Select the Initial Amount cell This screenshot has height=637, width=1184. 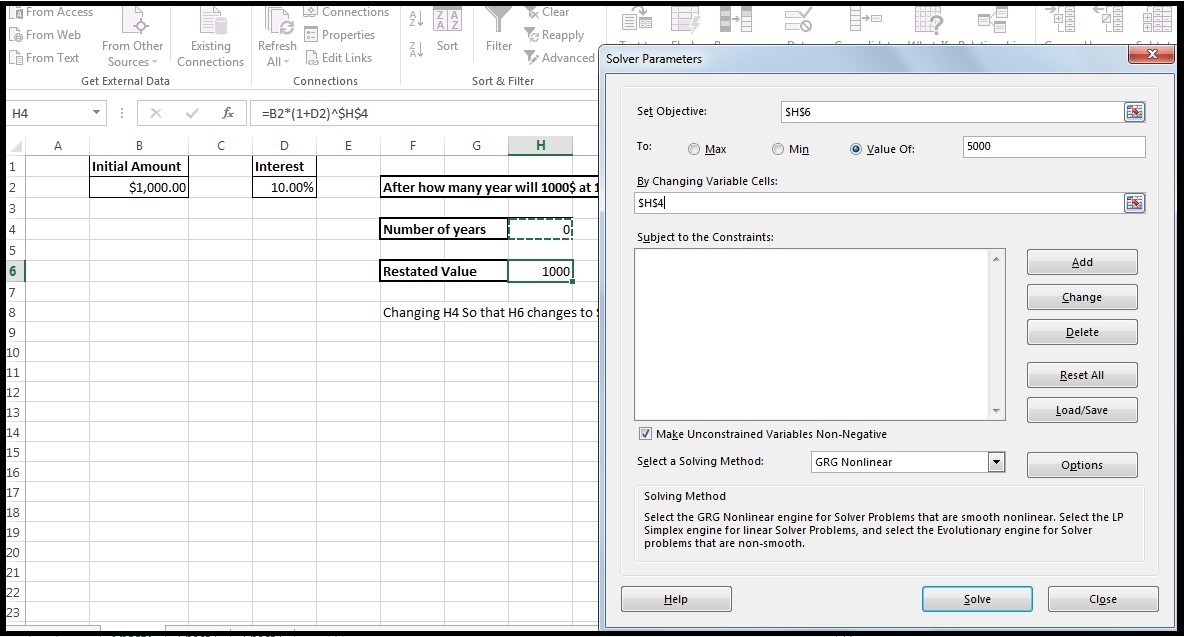tap(139, 166)
